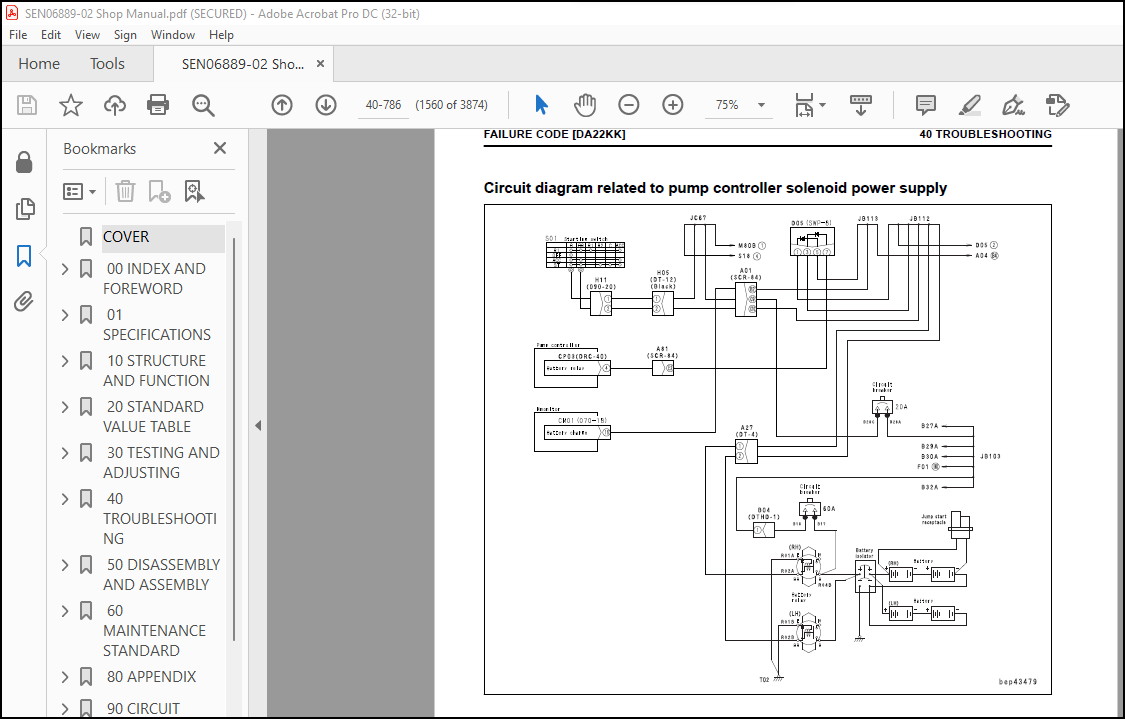Expand 80 APPENDIX bookmark
The width and height of the screenshot is (1125, 719).
pos(65,677)
